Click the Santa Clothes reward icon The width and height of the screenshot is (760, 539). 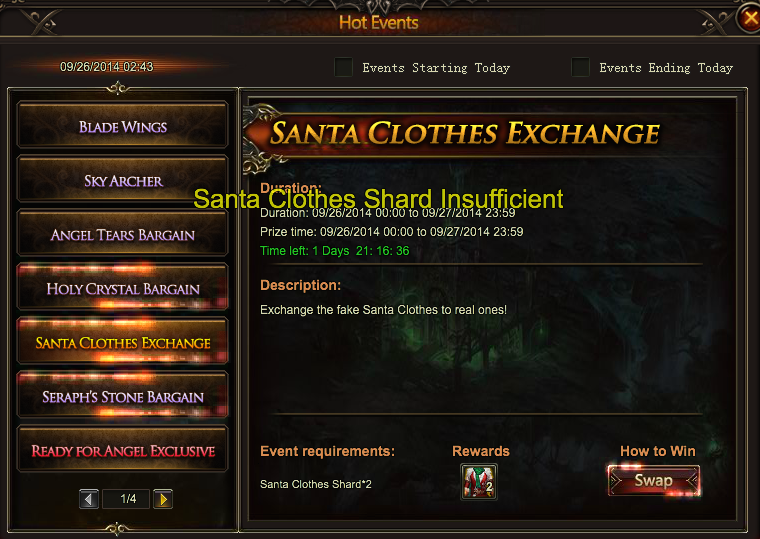tap(478, 481)
